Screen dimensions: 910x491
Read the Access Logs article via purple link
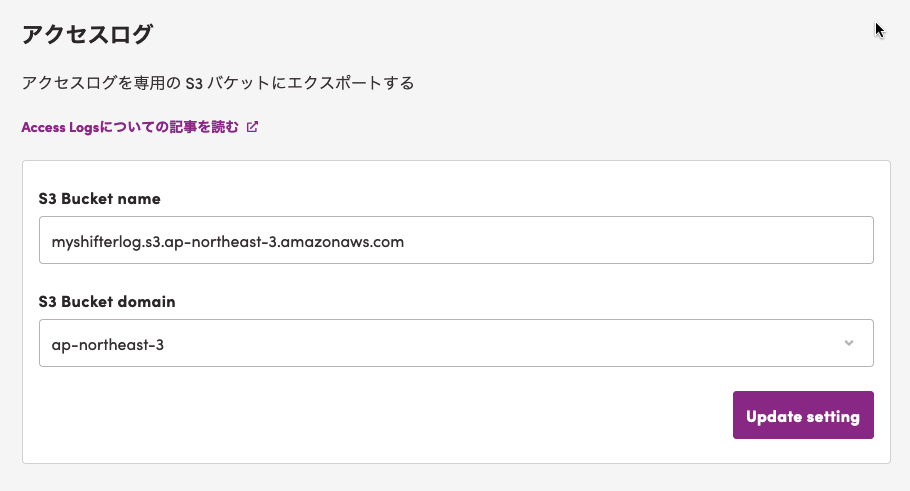tap(130, 127)
